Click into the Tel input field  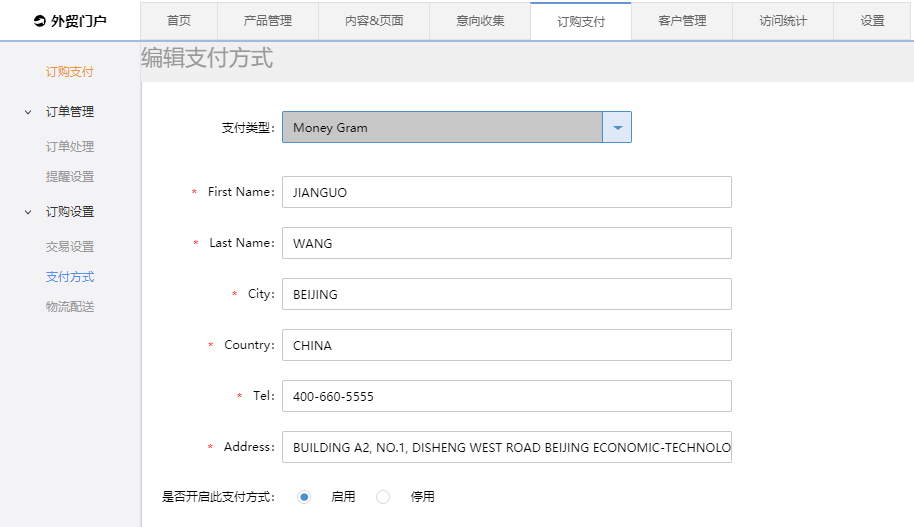506,396
